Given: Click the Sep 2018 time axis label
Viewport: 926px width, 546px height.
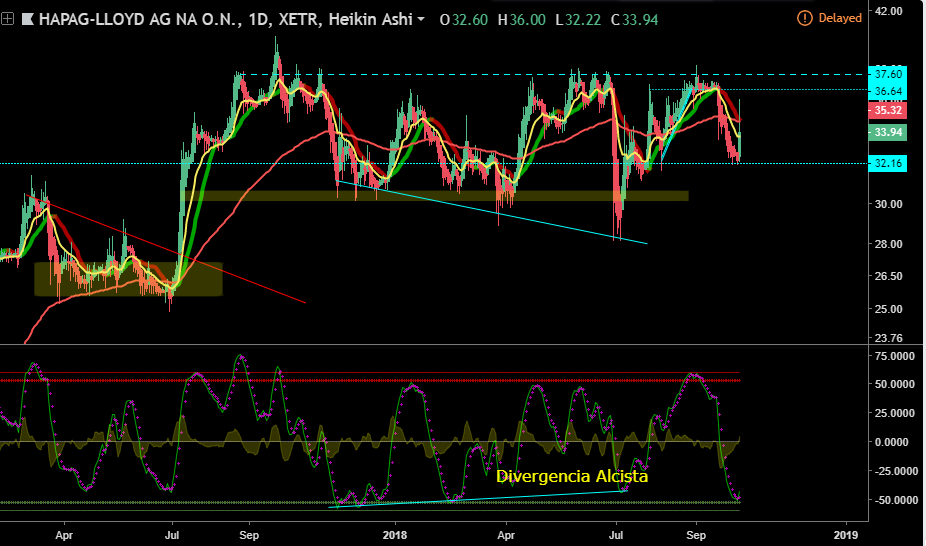Looking at the screenshot, I should [696, 535].
